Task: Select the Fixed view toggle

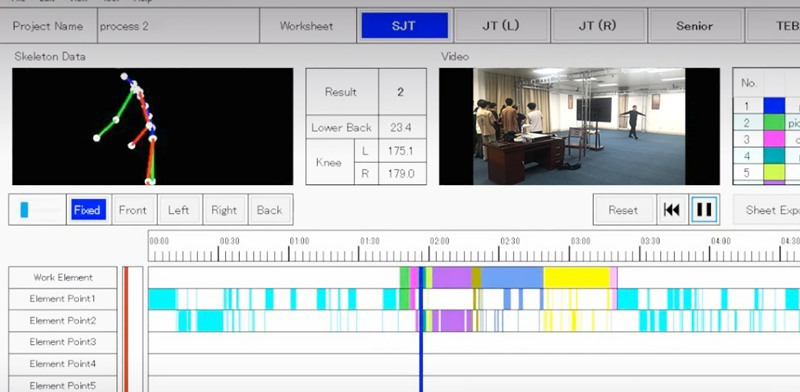Action: [x=89, y=210]
